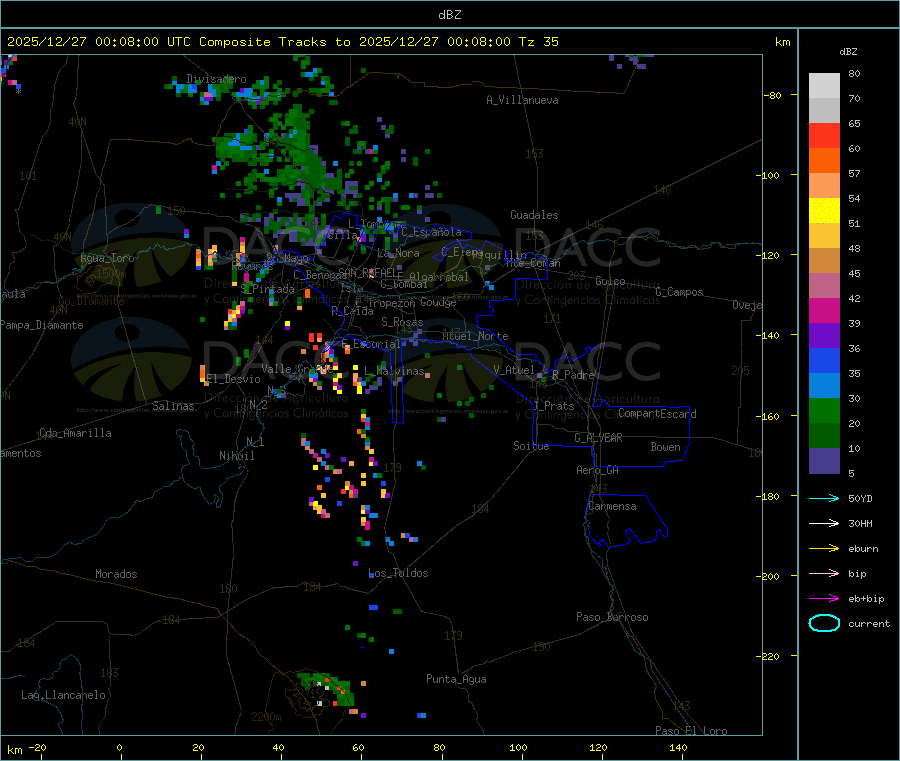Click the 'Tz 35' label in header

[538, 42]
